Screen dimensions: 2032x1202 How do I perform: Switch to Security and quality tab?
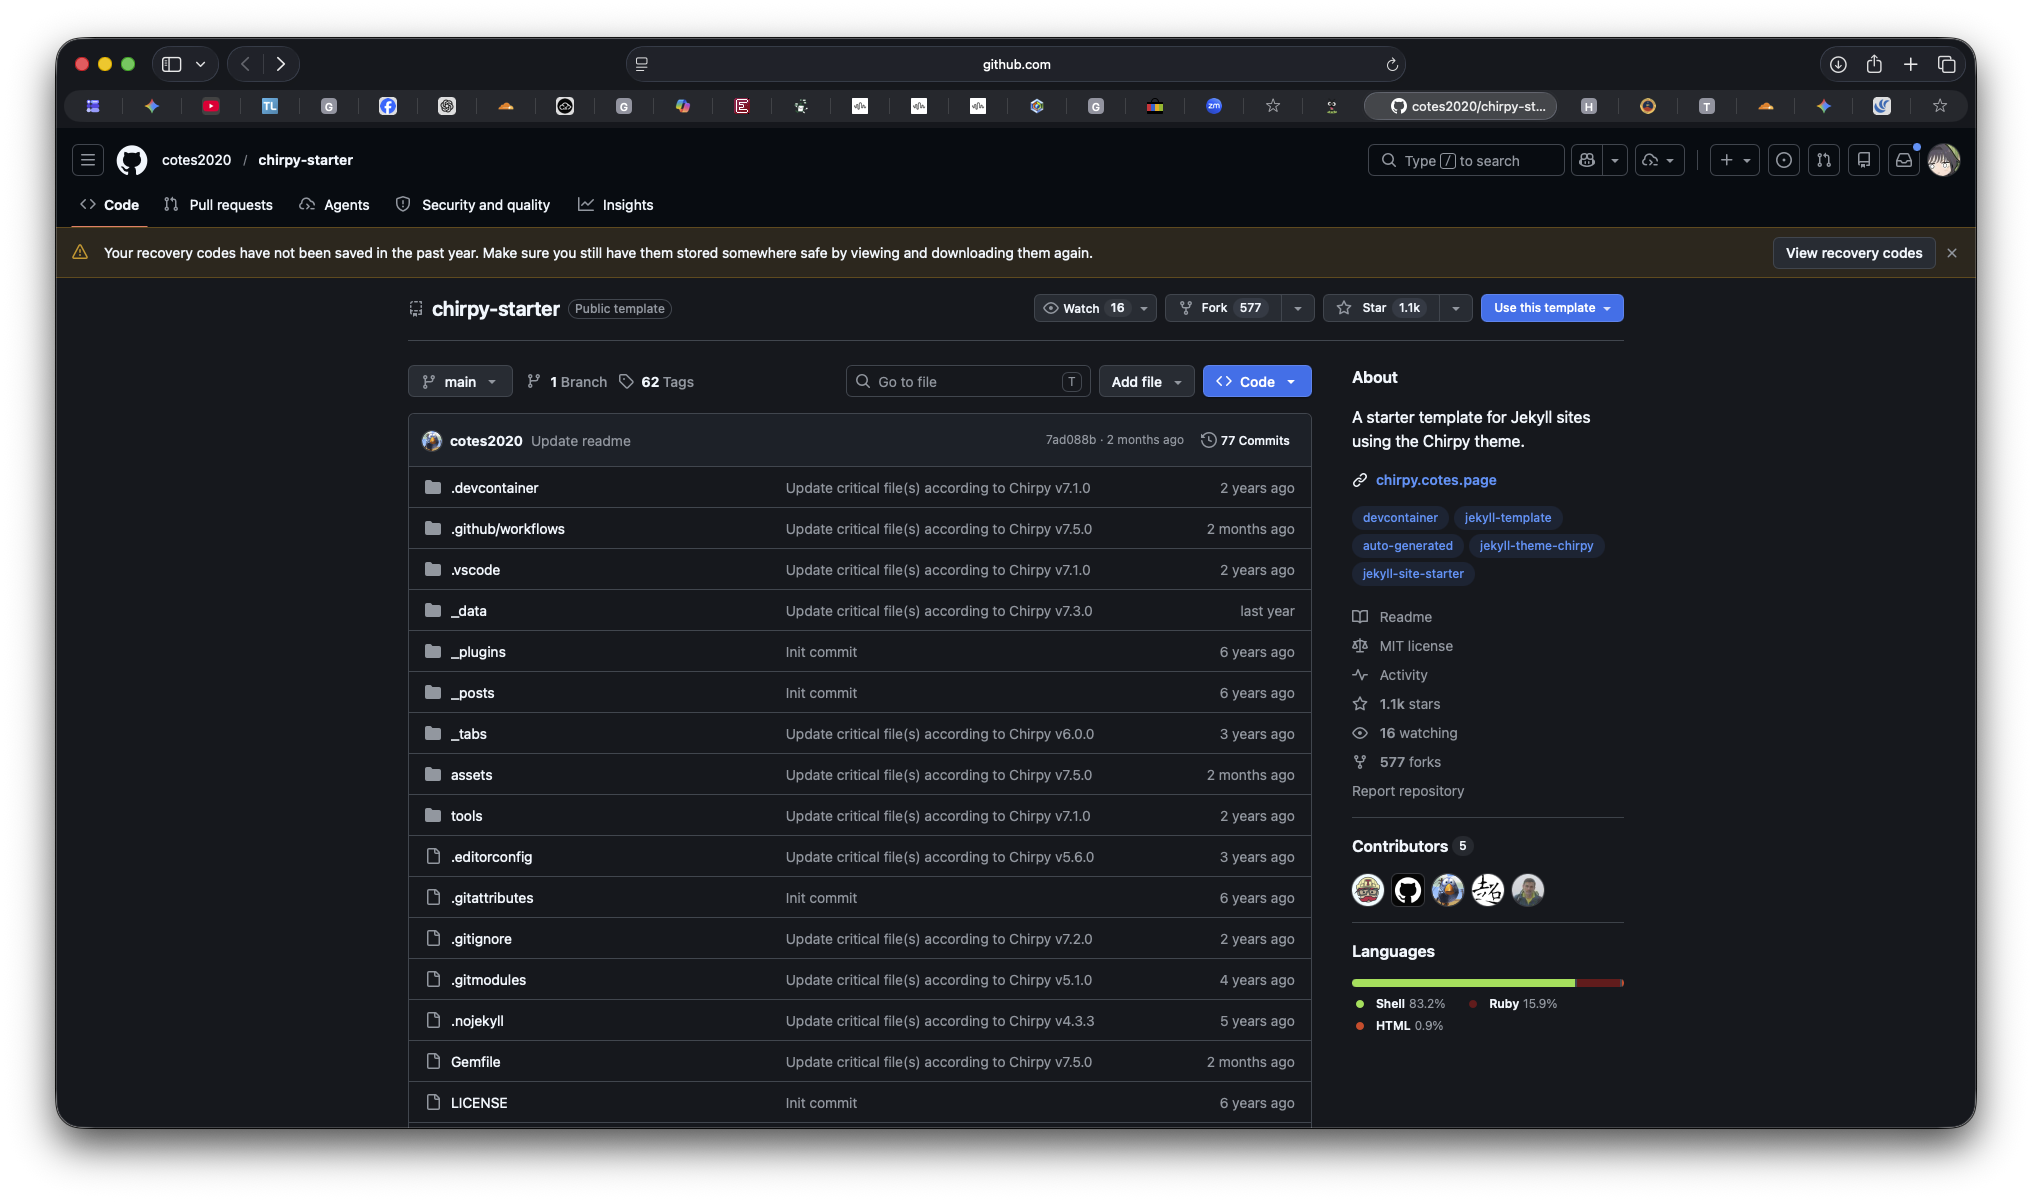coord(473,205)
